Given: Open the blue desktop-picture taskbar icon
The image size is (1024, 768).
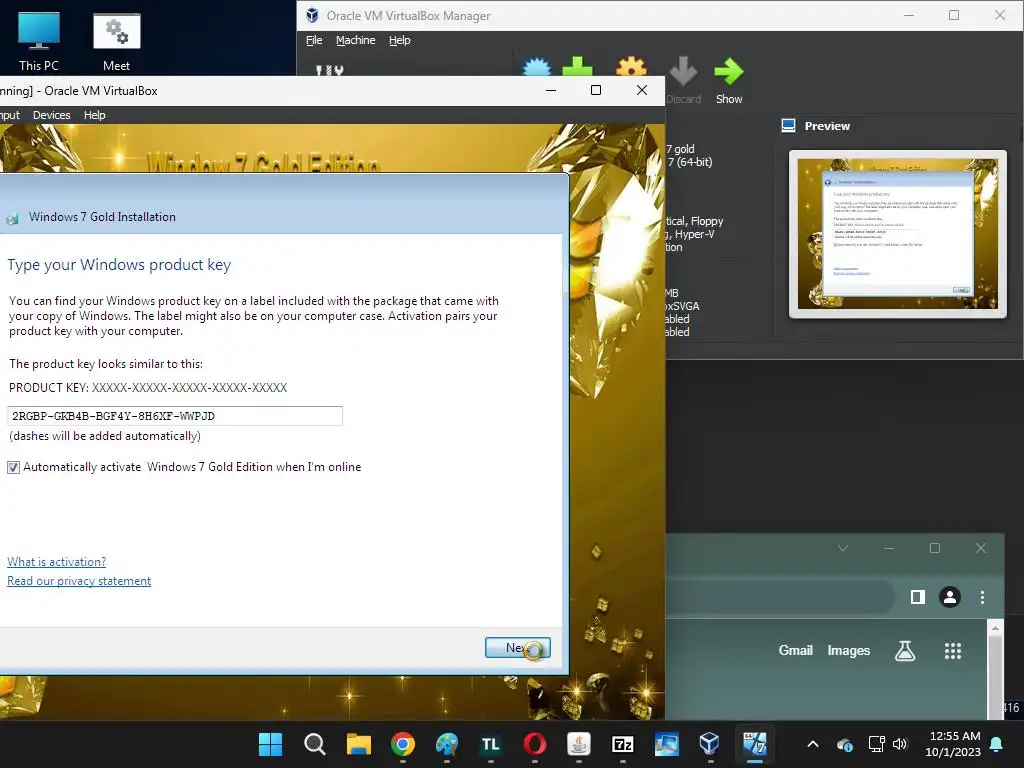Looking at the screenshot, I should click(667, 744).
